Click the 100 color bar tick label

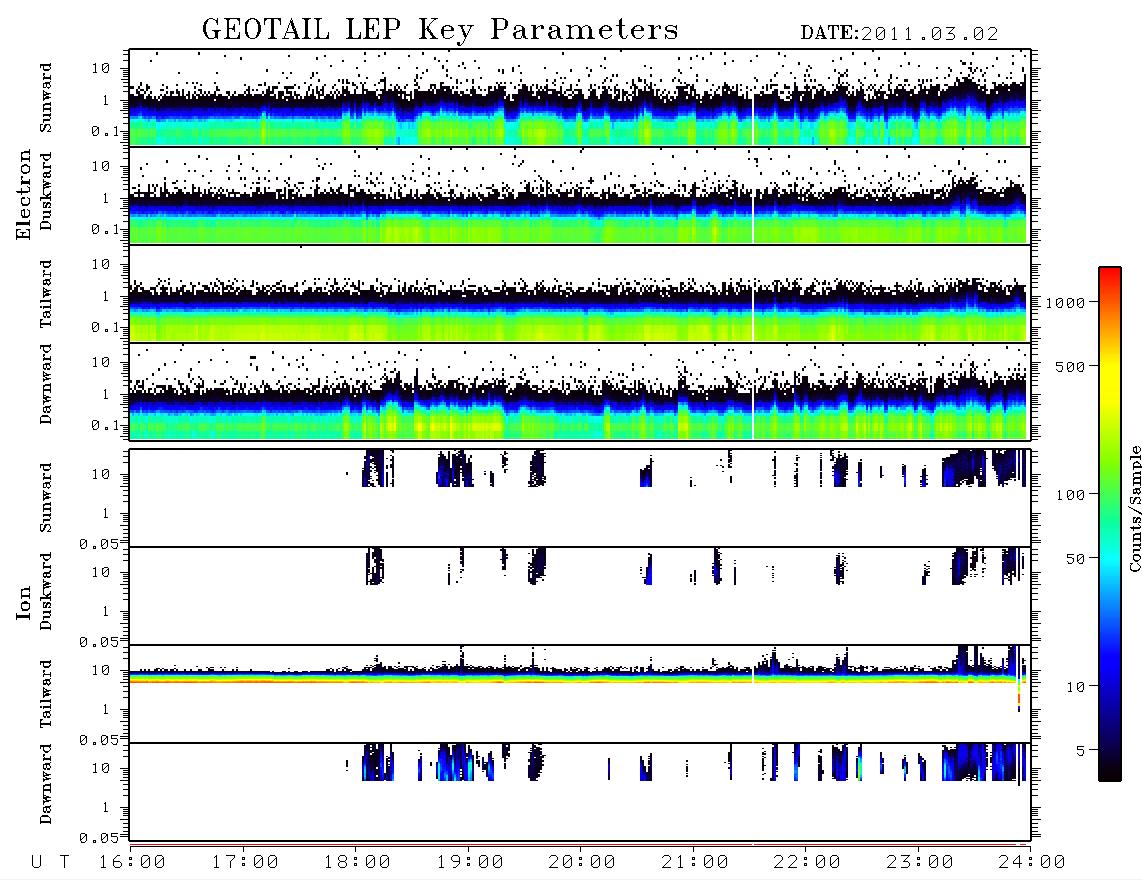[1070, 495]
